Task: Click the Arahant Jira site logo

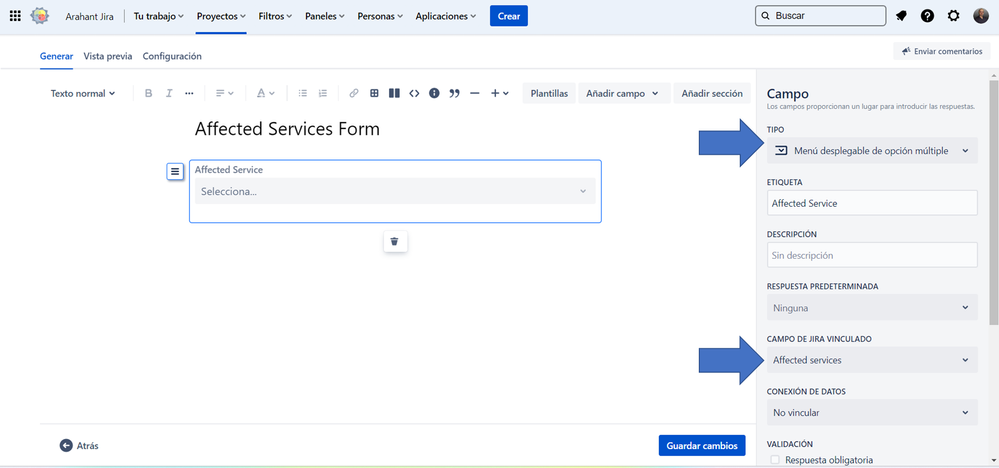Action: (40, 16)
